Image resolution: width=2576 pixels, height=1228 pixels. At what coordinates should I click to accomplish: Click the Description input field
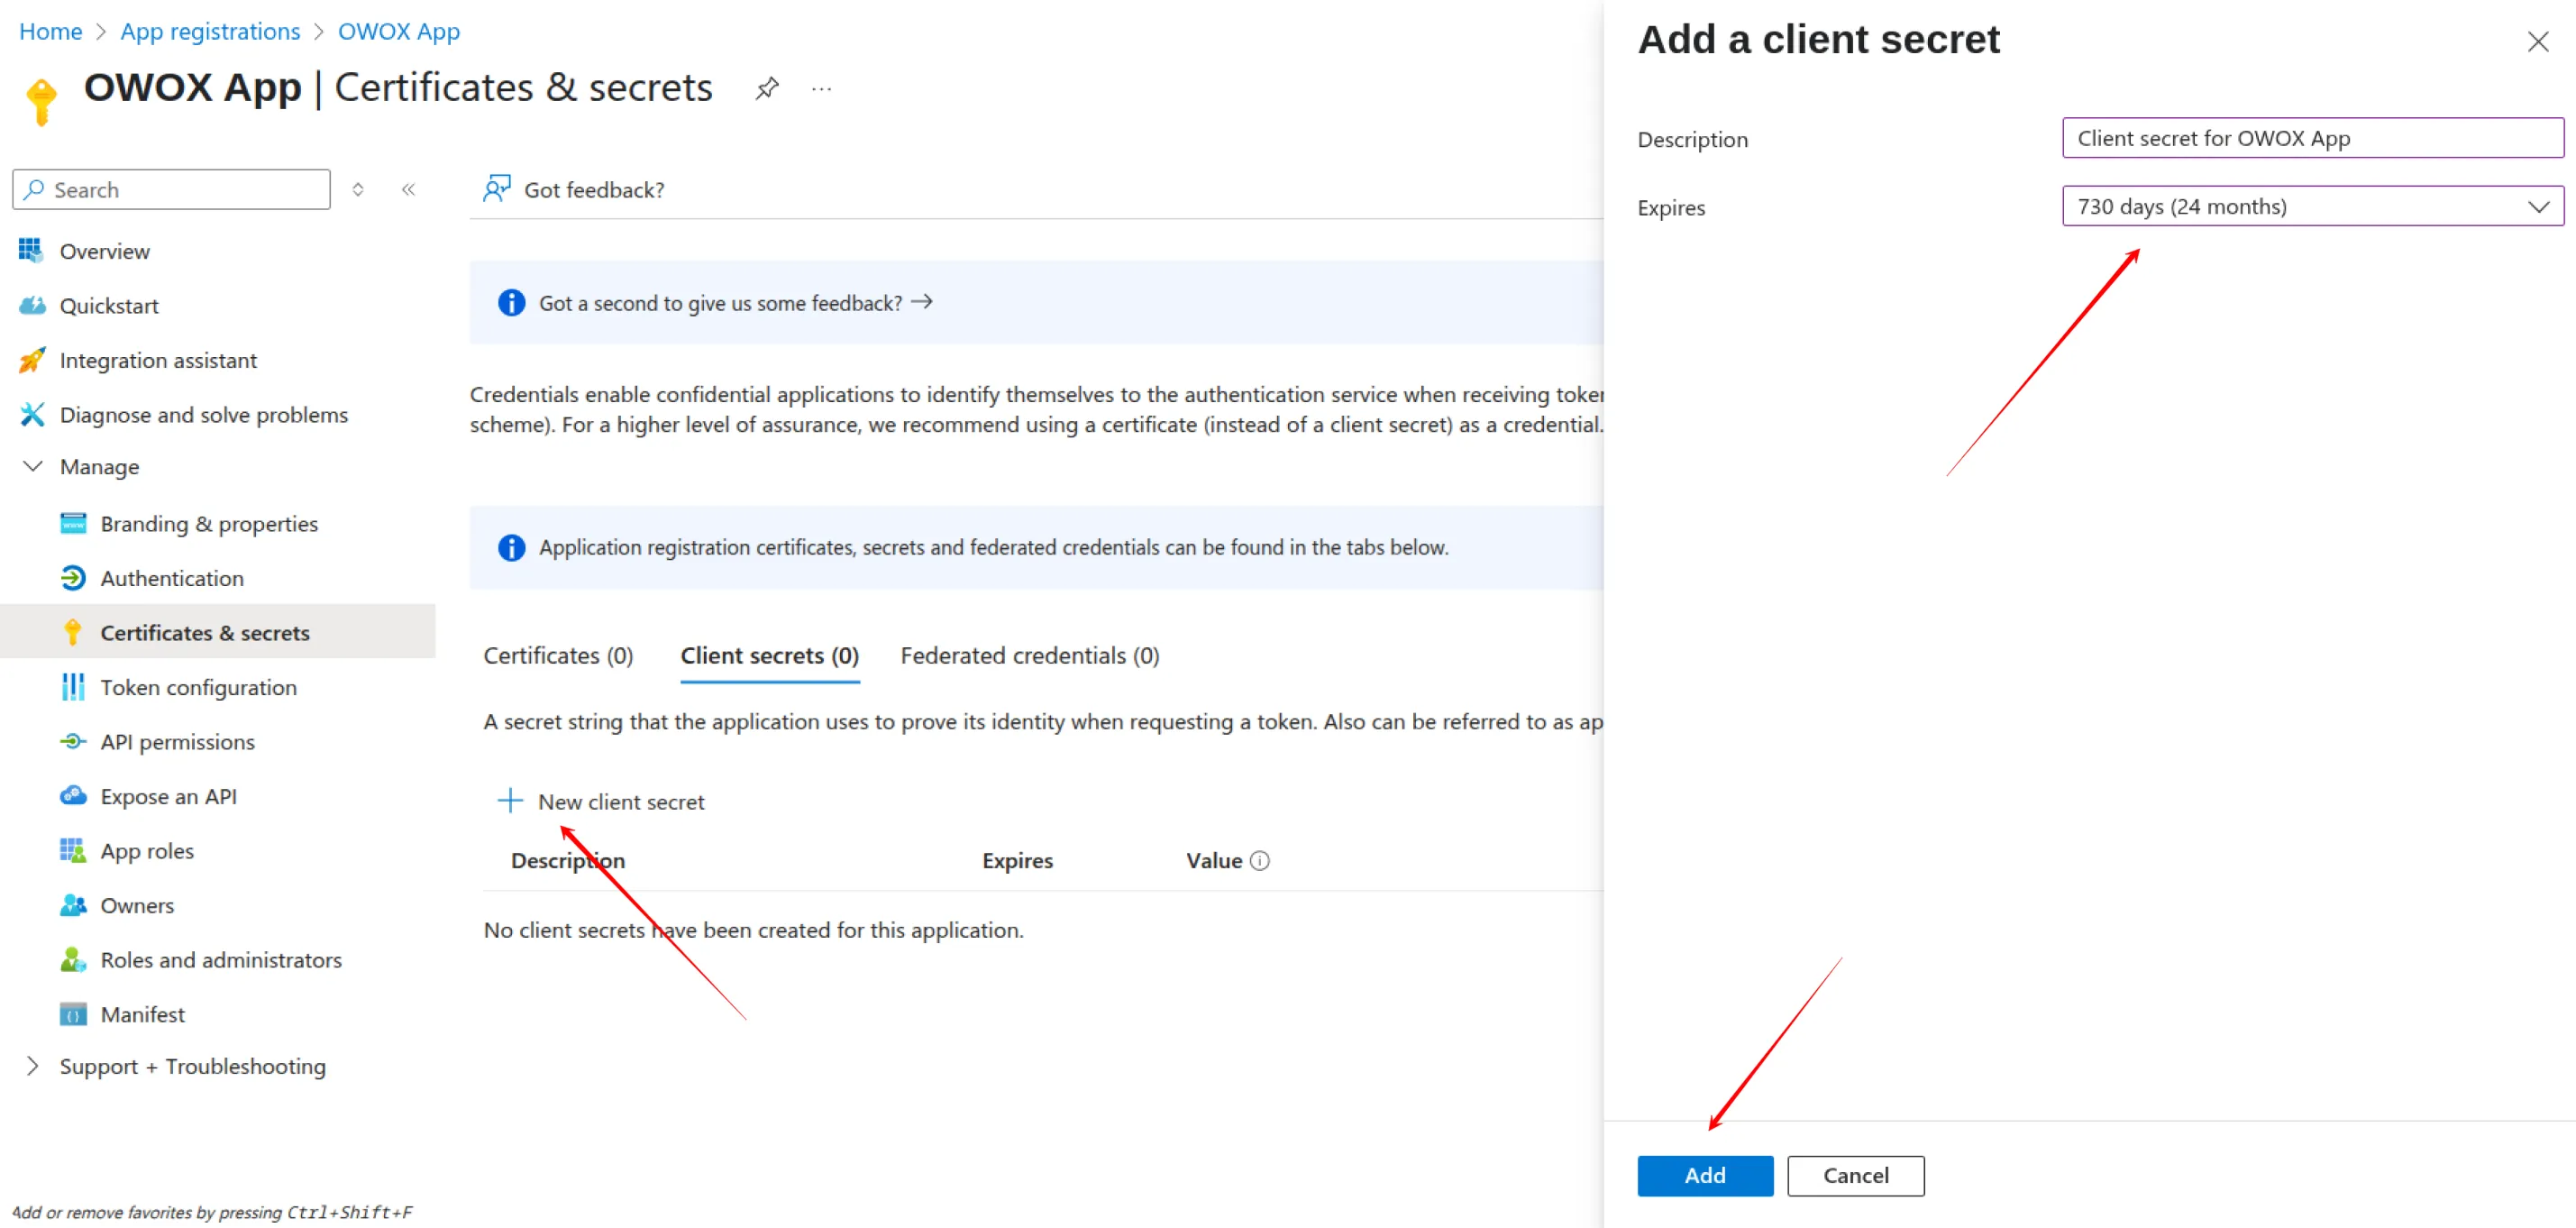pyautogui.click(x=2311, y=138)
